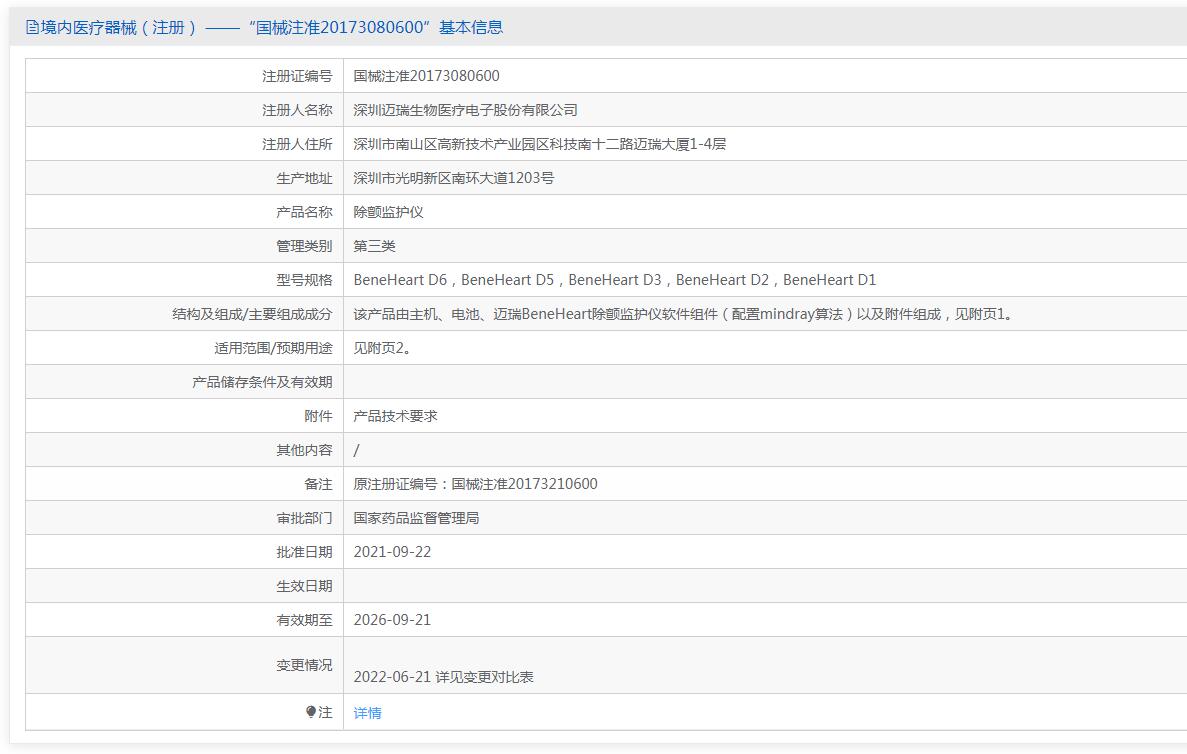Viewport: 1187px width, 754px height.
Task: Select the BeneHeart D6 model list text
Action: [x=615, y=280]
